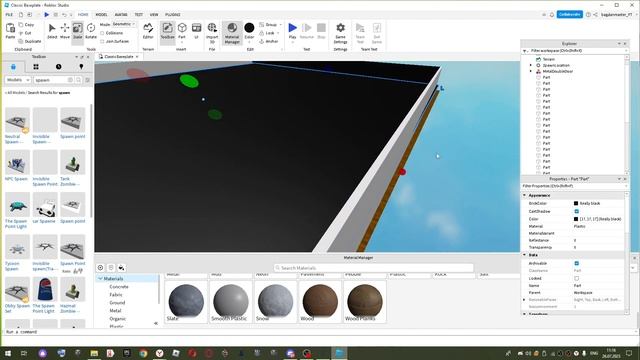
Task: Click the Collaborate button
Action: pos(569,15)
